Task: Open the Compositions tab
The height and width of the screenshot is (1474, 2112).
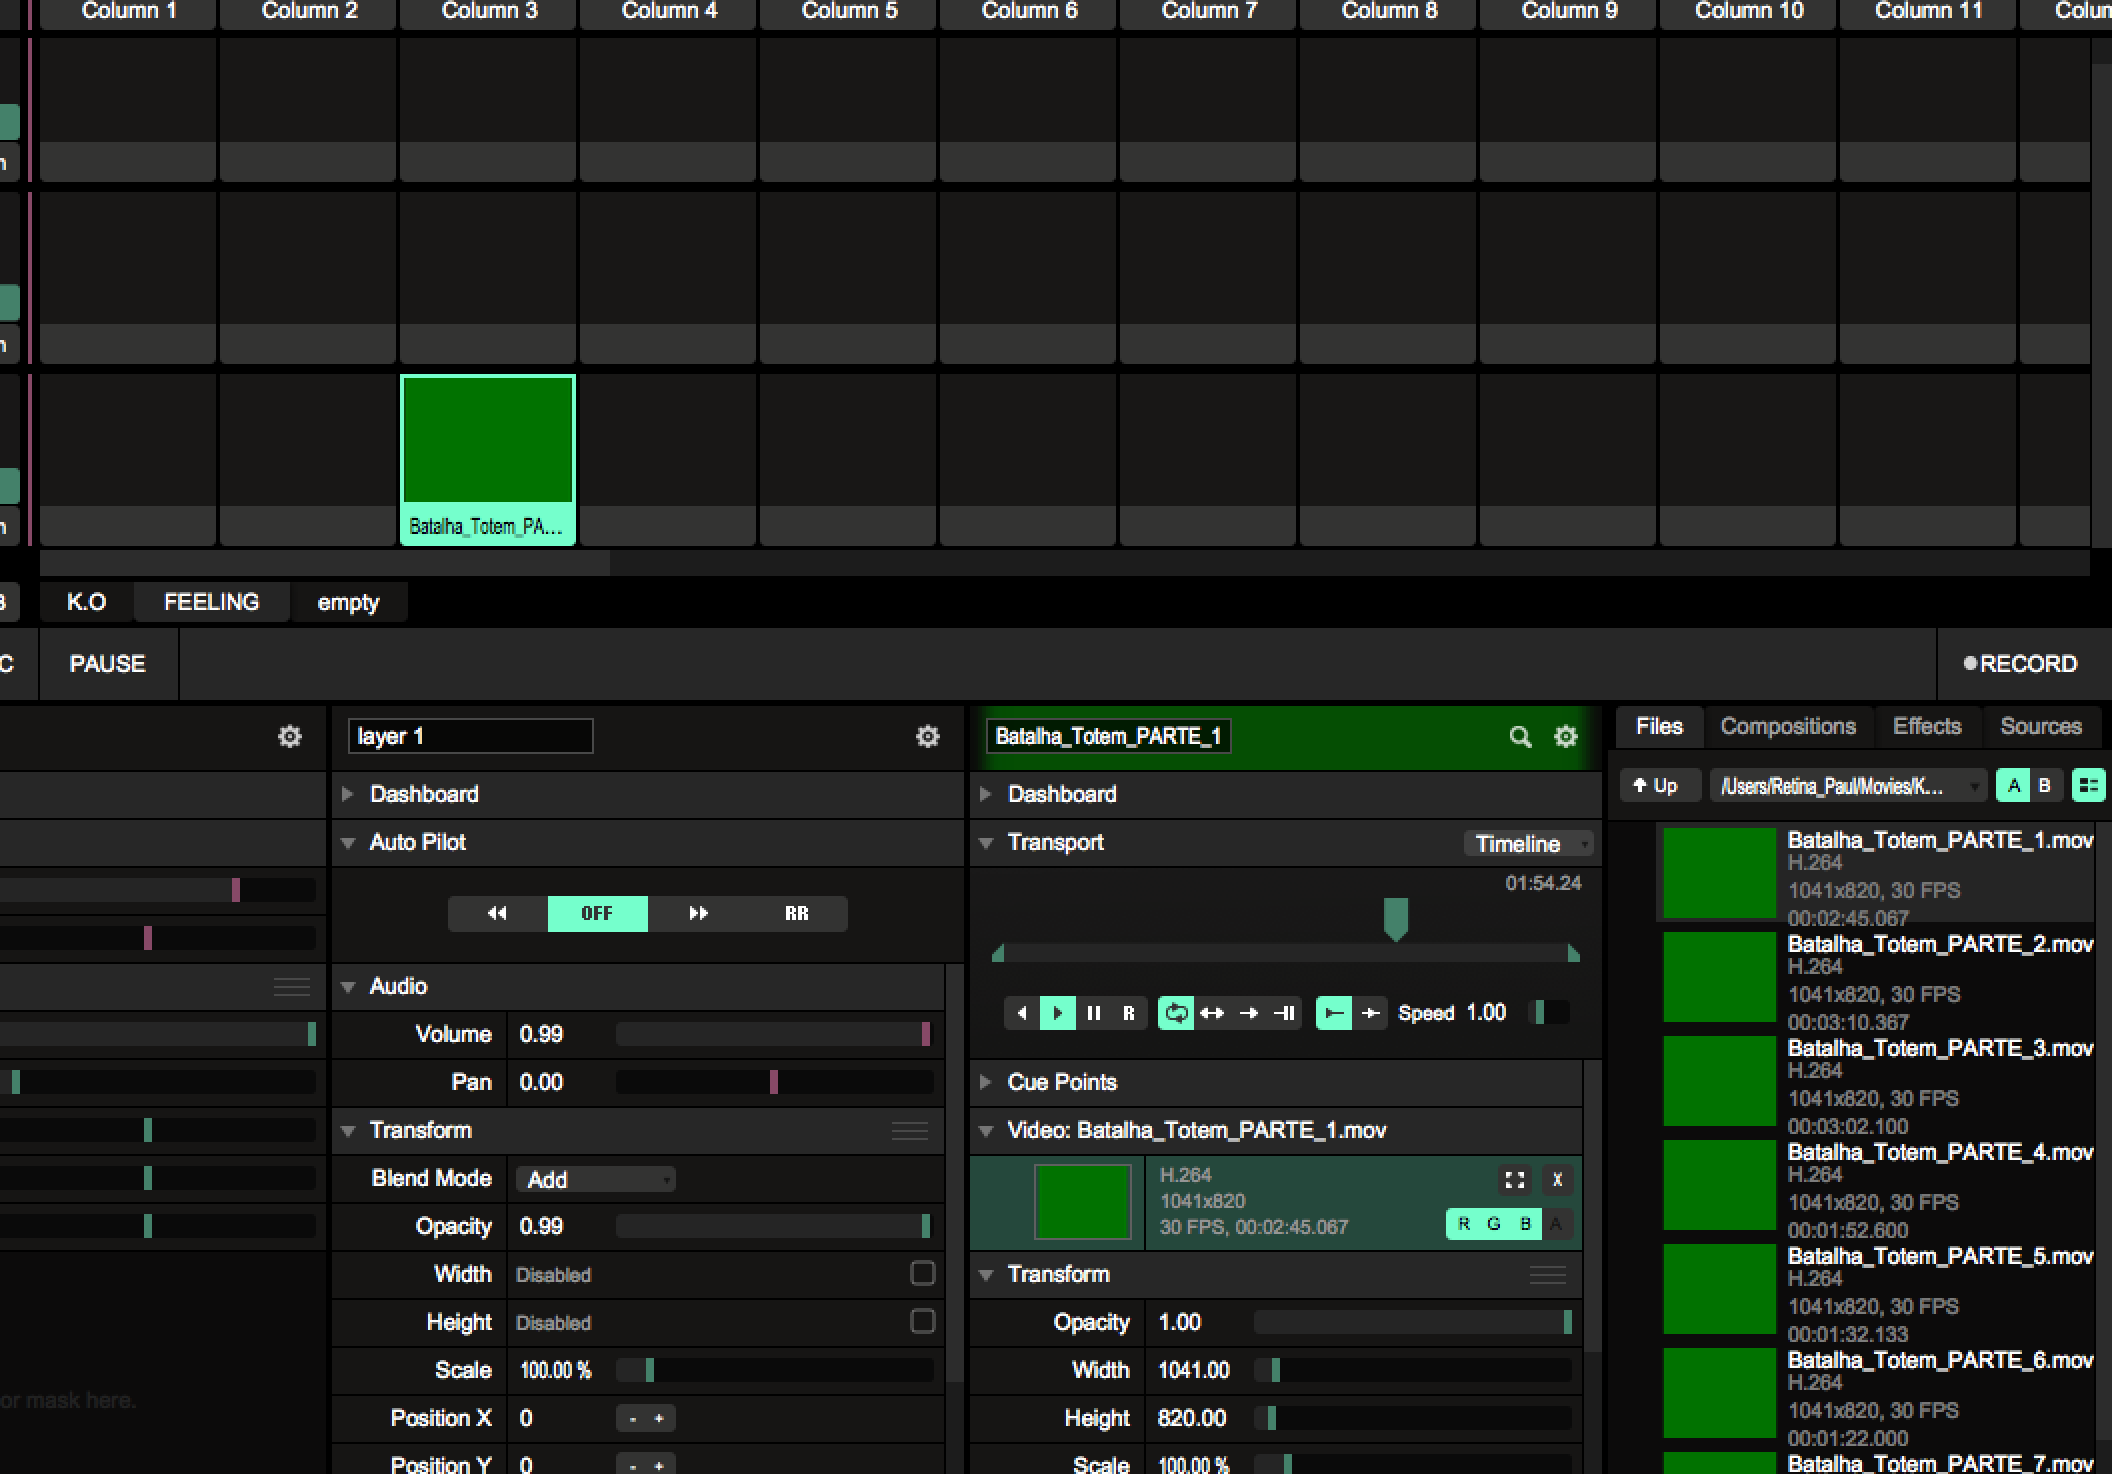Action: point(1788,726)
